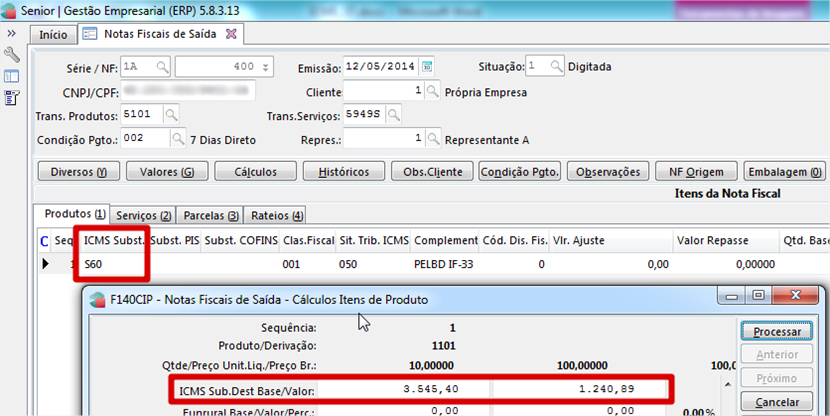This screenshot has width=830, height=416.
Task: Click the Cliente code field
Action: pyautogui.click(x=384, y=91)
